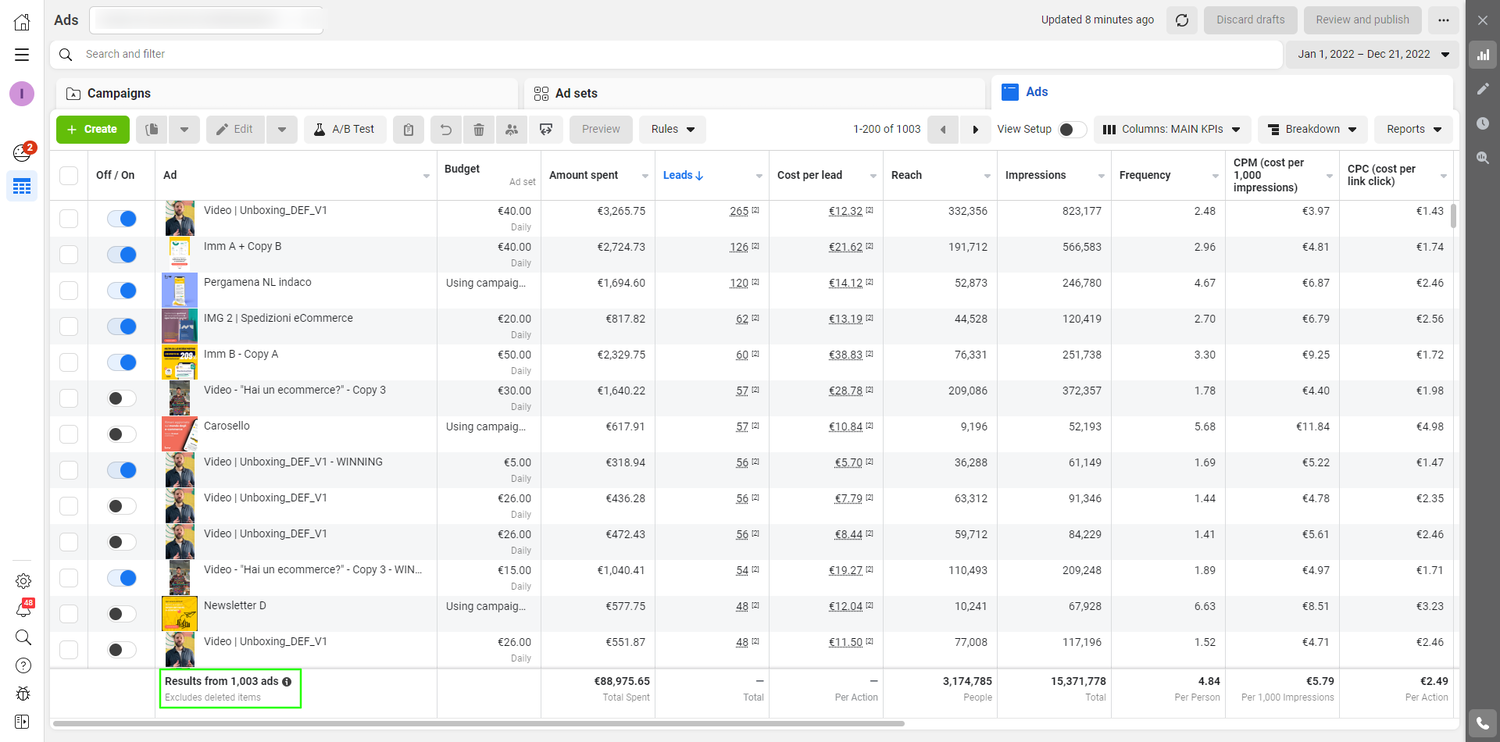Toggle the View Setup switch
1500x742 pixels.
1072,129
